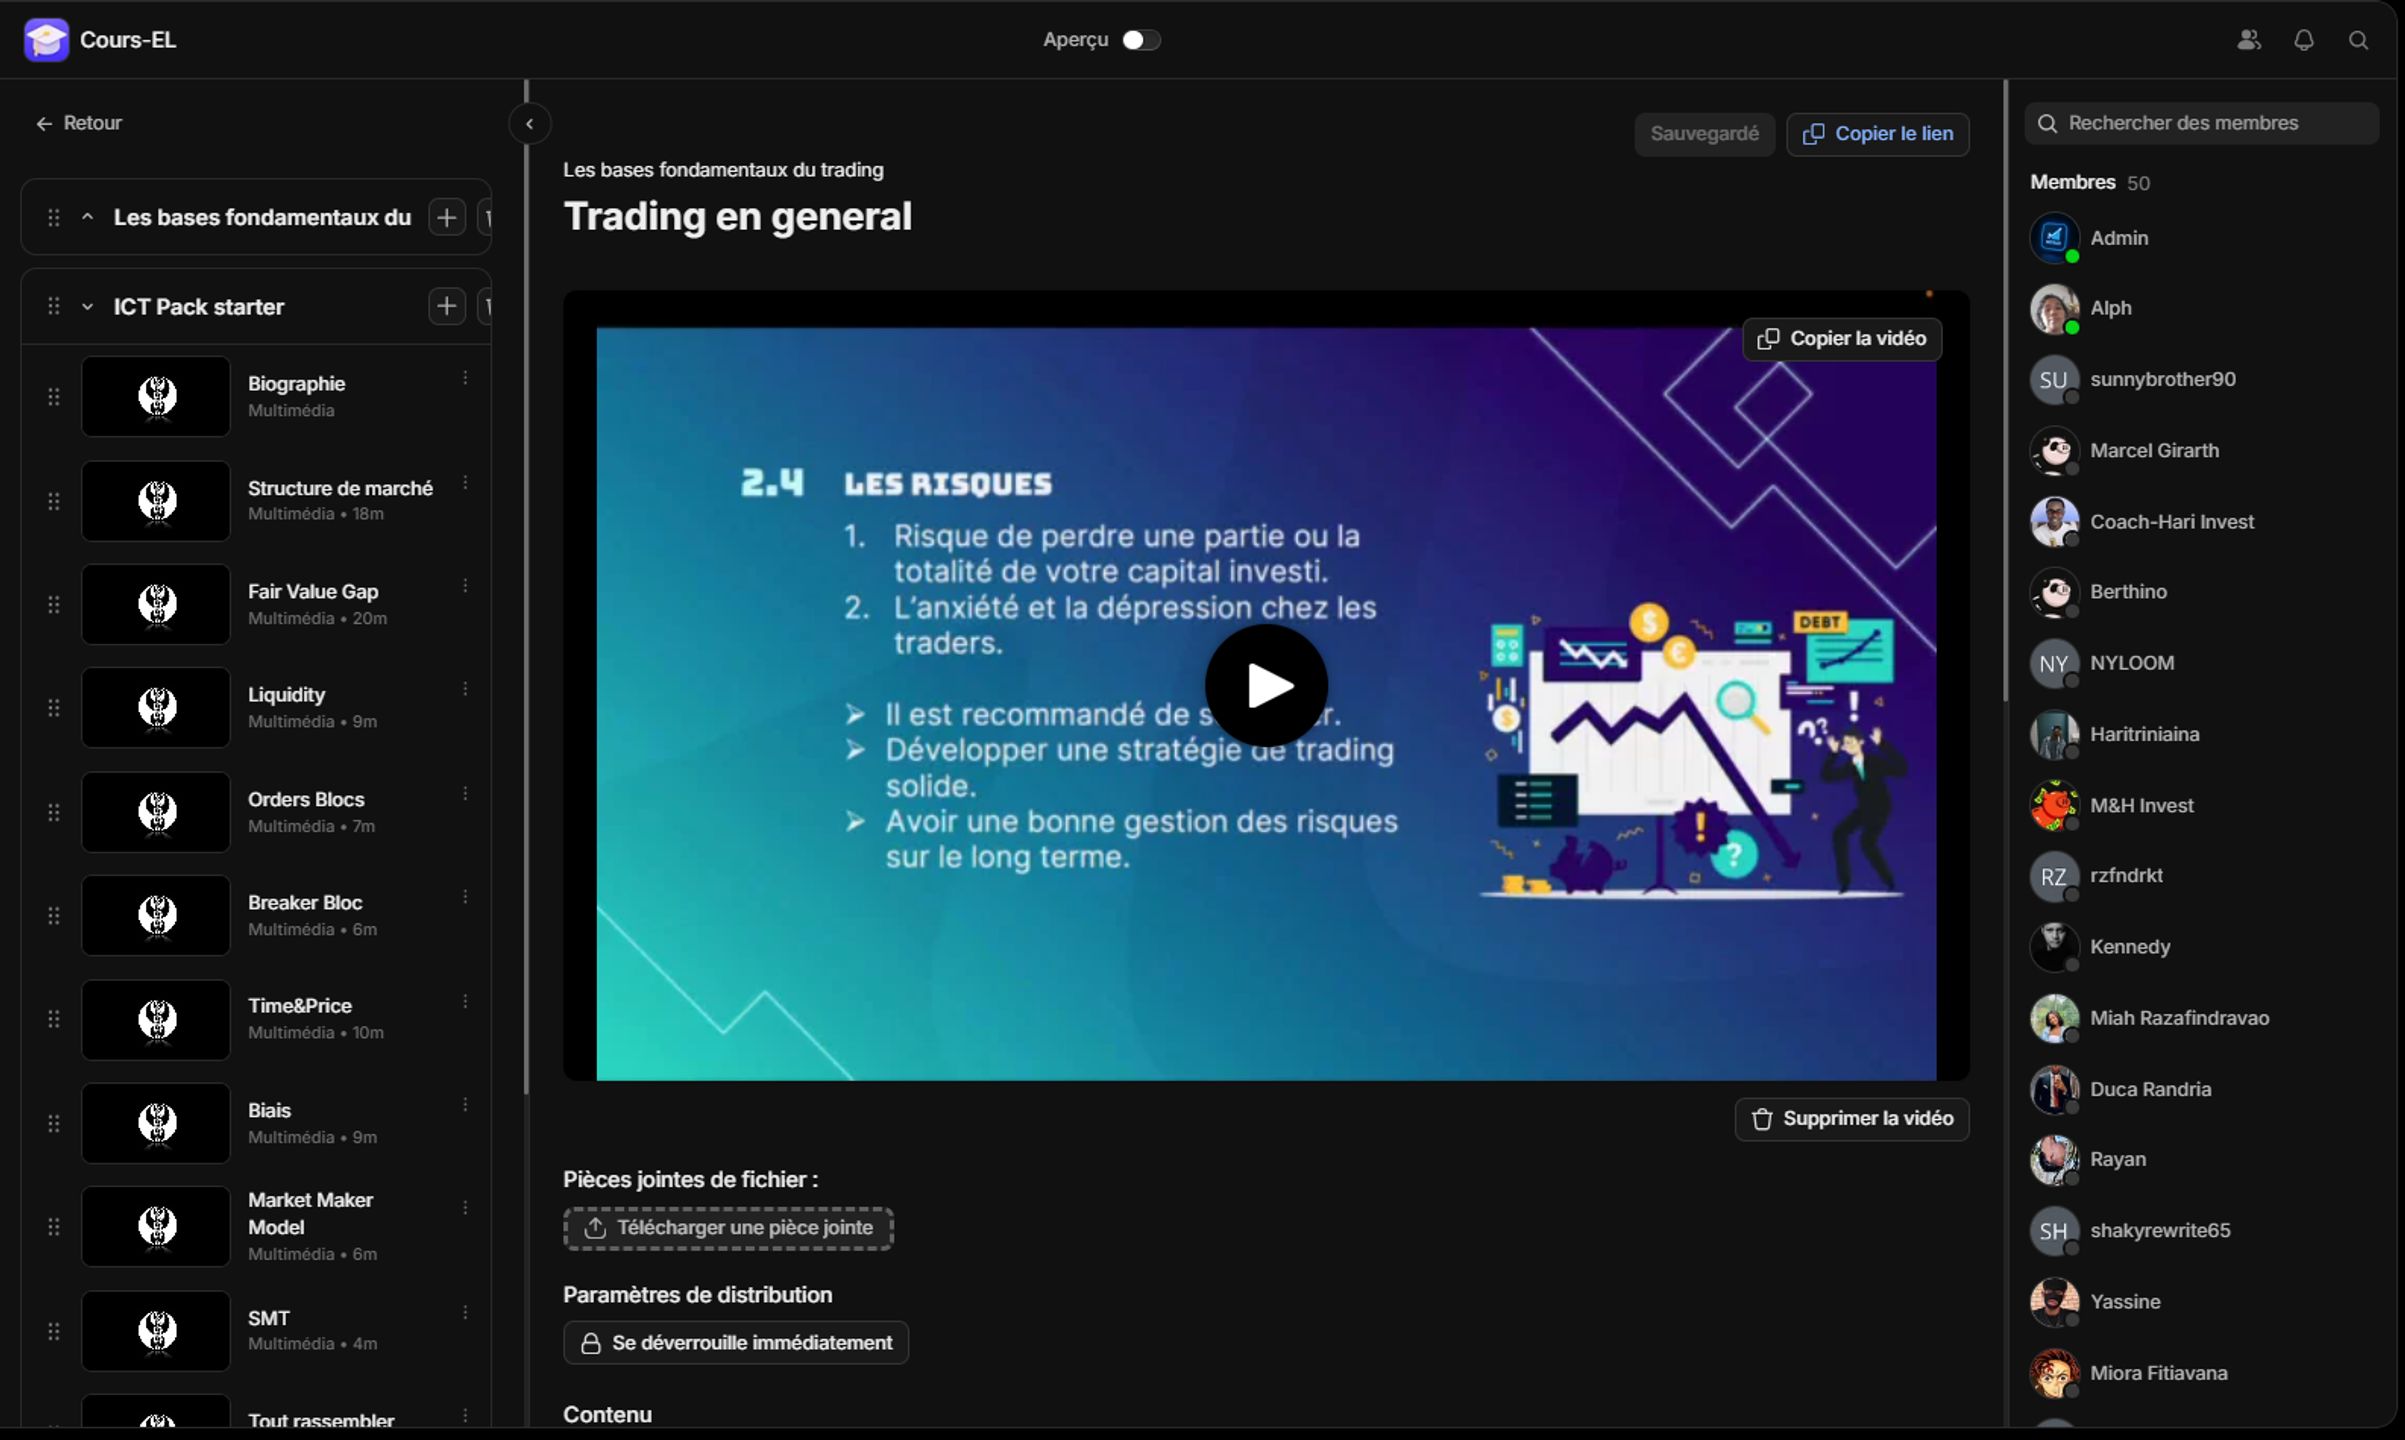Viewport: 2405px width, 1440px height.
Task: Open the options menu for Structure de marché
Action: (465, 483)
